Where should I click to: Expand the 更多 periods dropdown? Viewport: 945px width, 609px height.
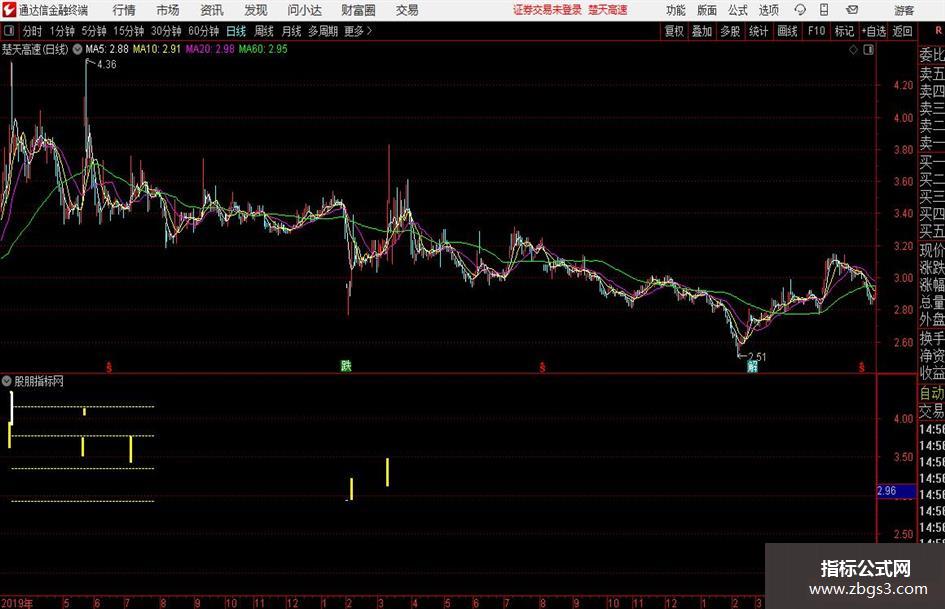[x=359, y=31]
